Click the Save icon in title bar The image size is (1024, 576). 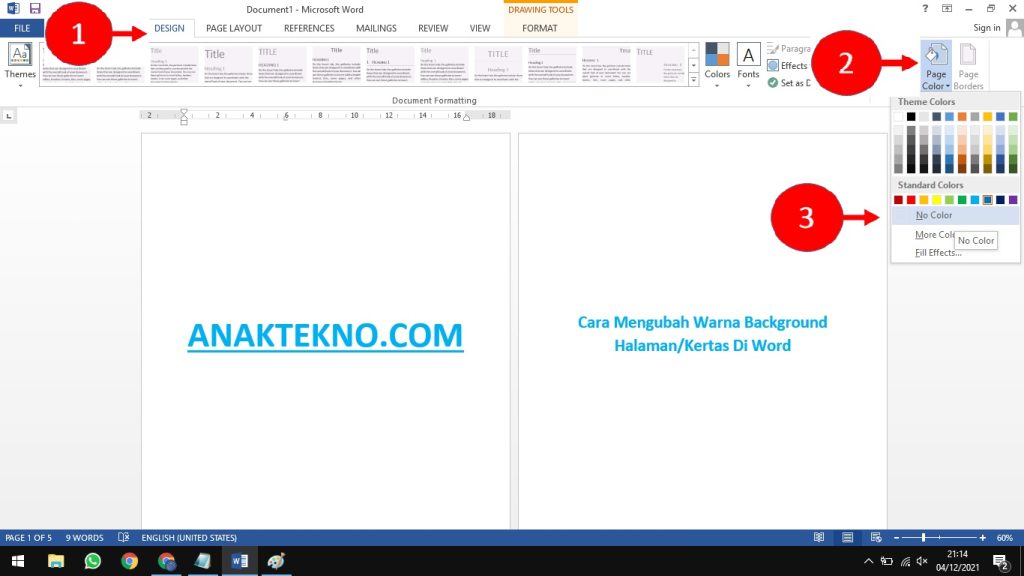[x=35, y=8]
